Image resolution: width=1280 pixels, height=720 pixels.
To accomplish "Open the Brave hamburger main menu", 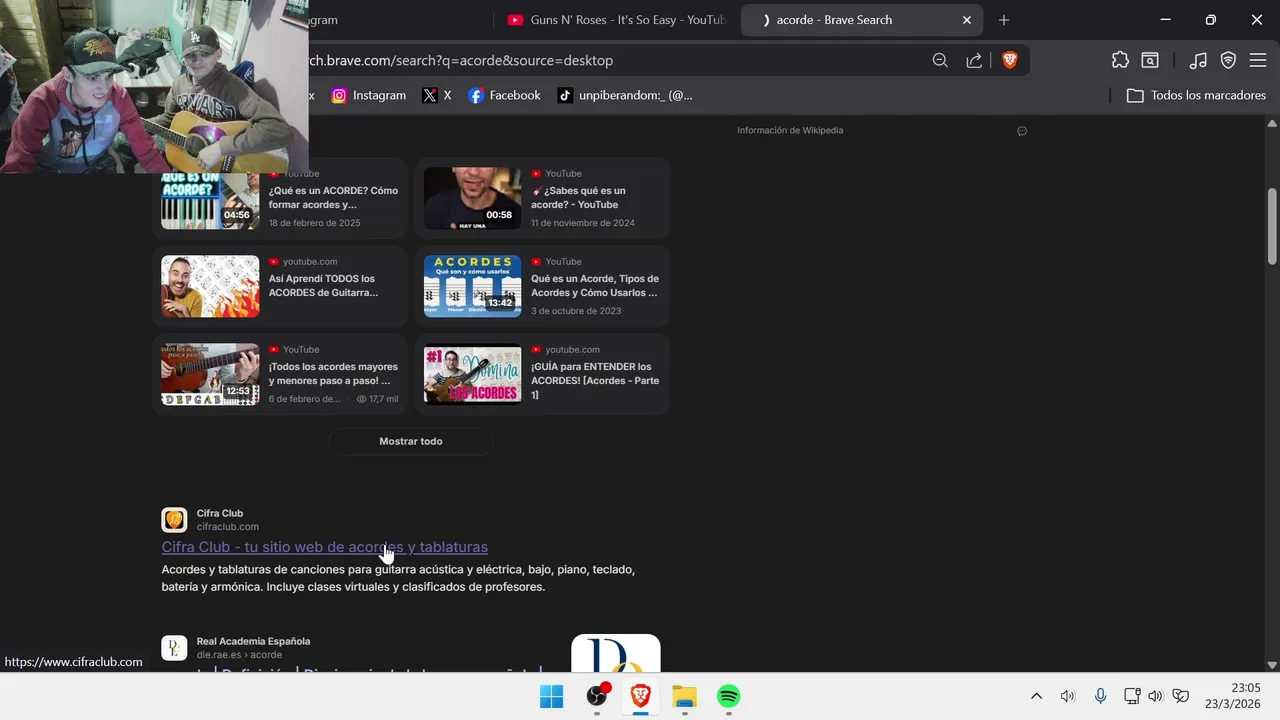I will pos(1258,60).
